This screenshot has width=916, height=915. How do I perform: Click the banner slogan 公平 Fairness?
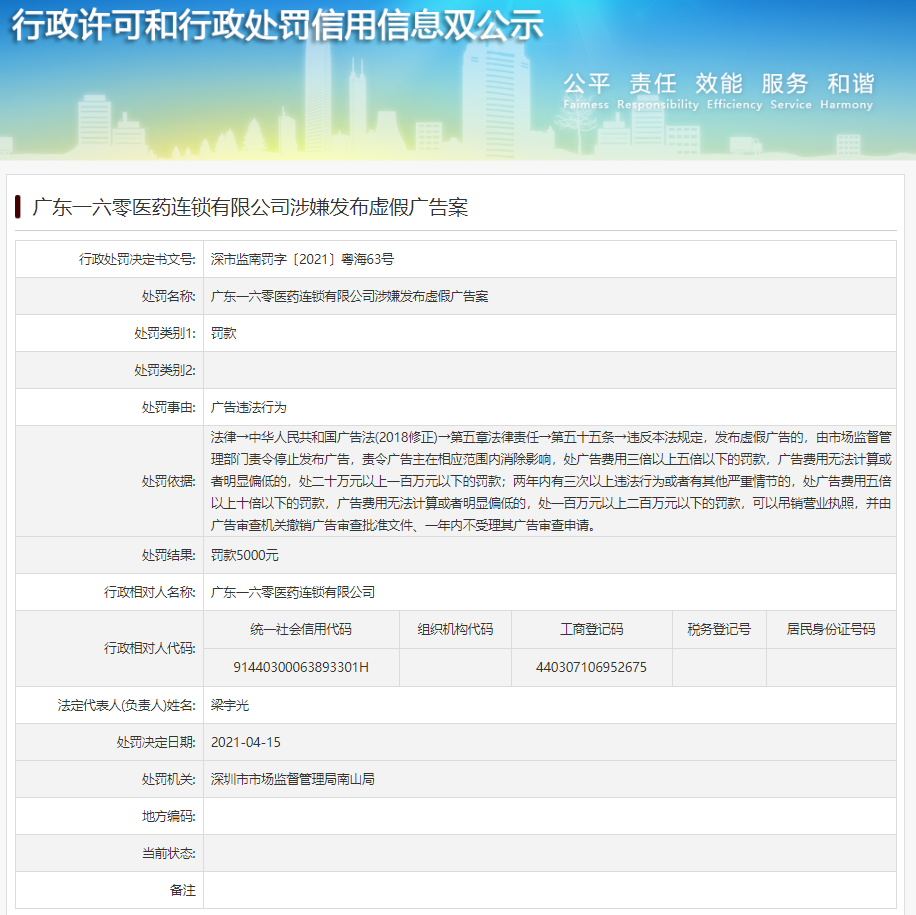pyautogui.click(x=586, y=92)
